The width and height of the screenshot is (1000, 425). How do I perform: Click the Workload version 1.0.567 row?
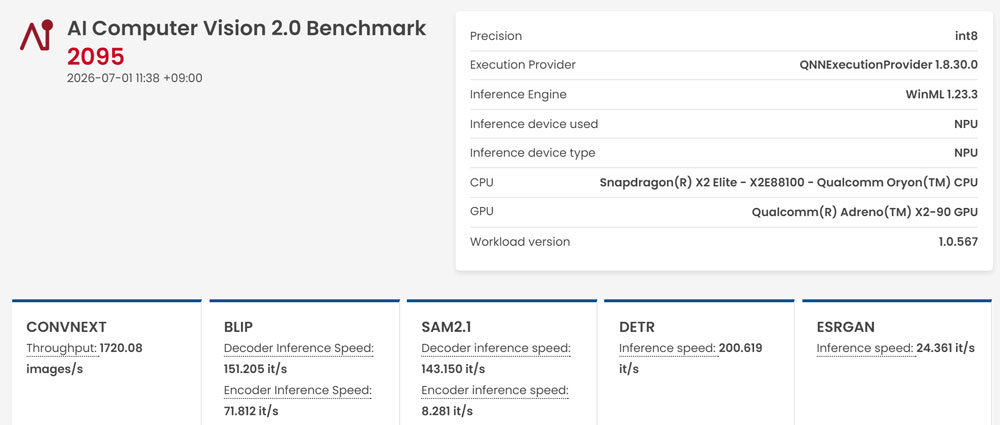(x=724, y=242)
